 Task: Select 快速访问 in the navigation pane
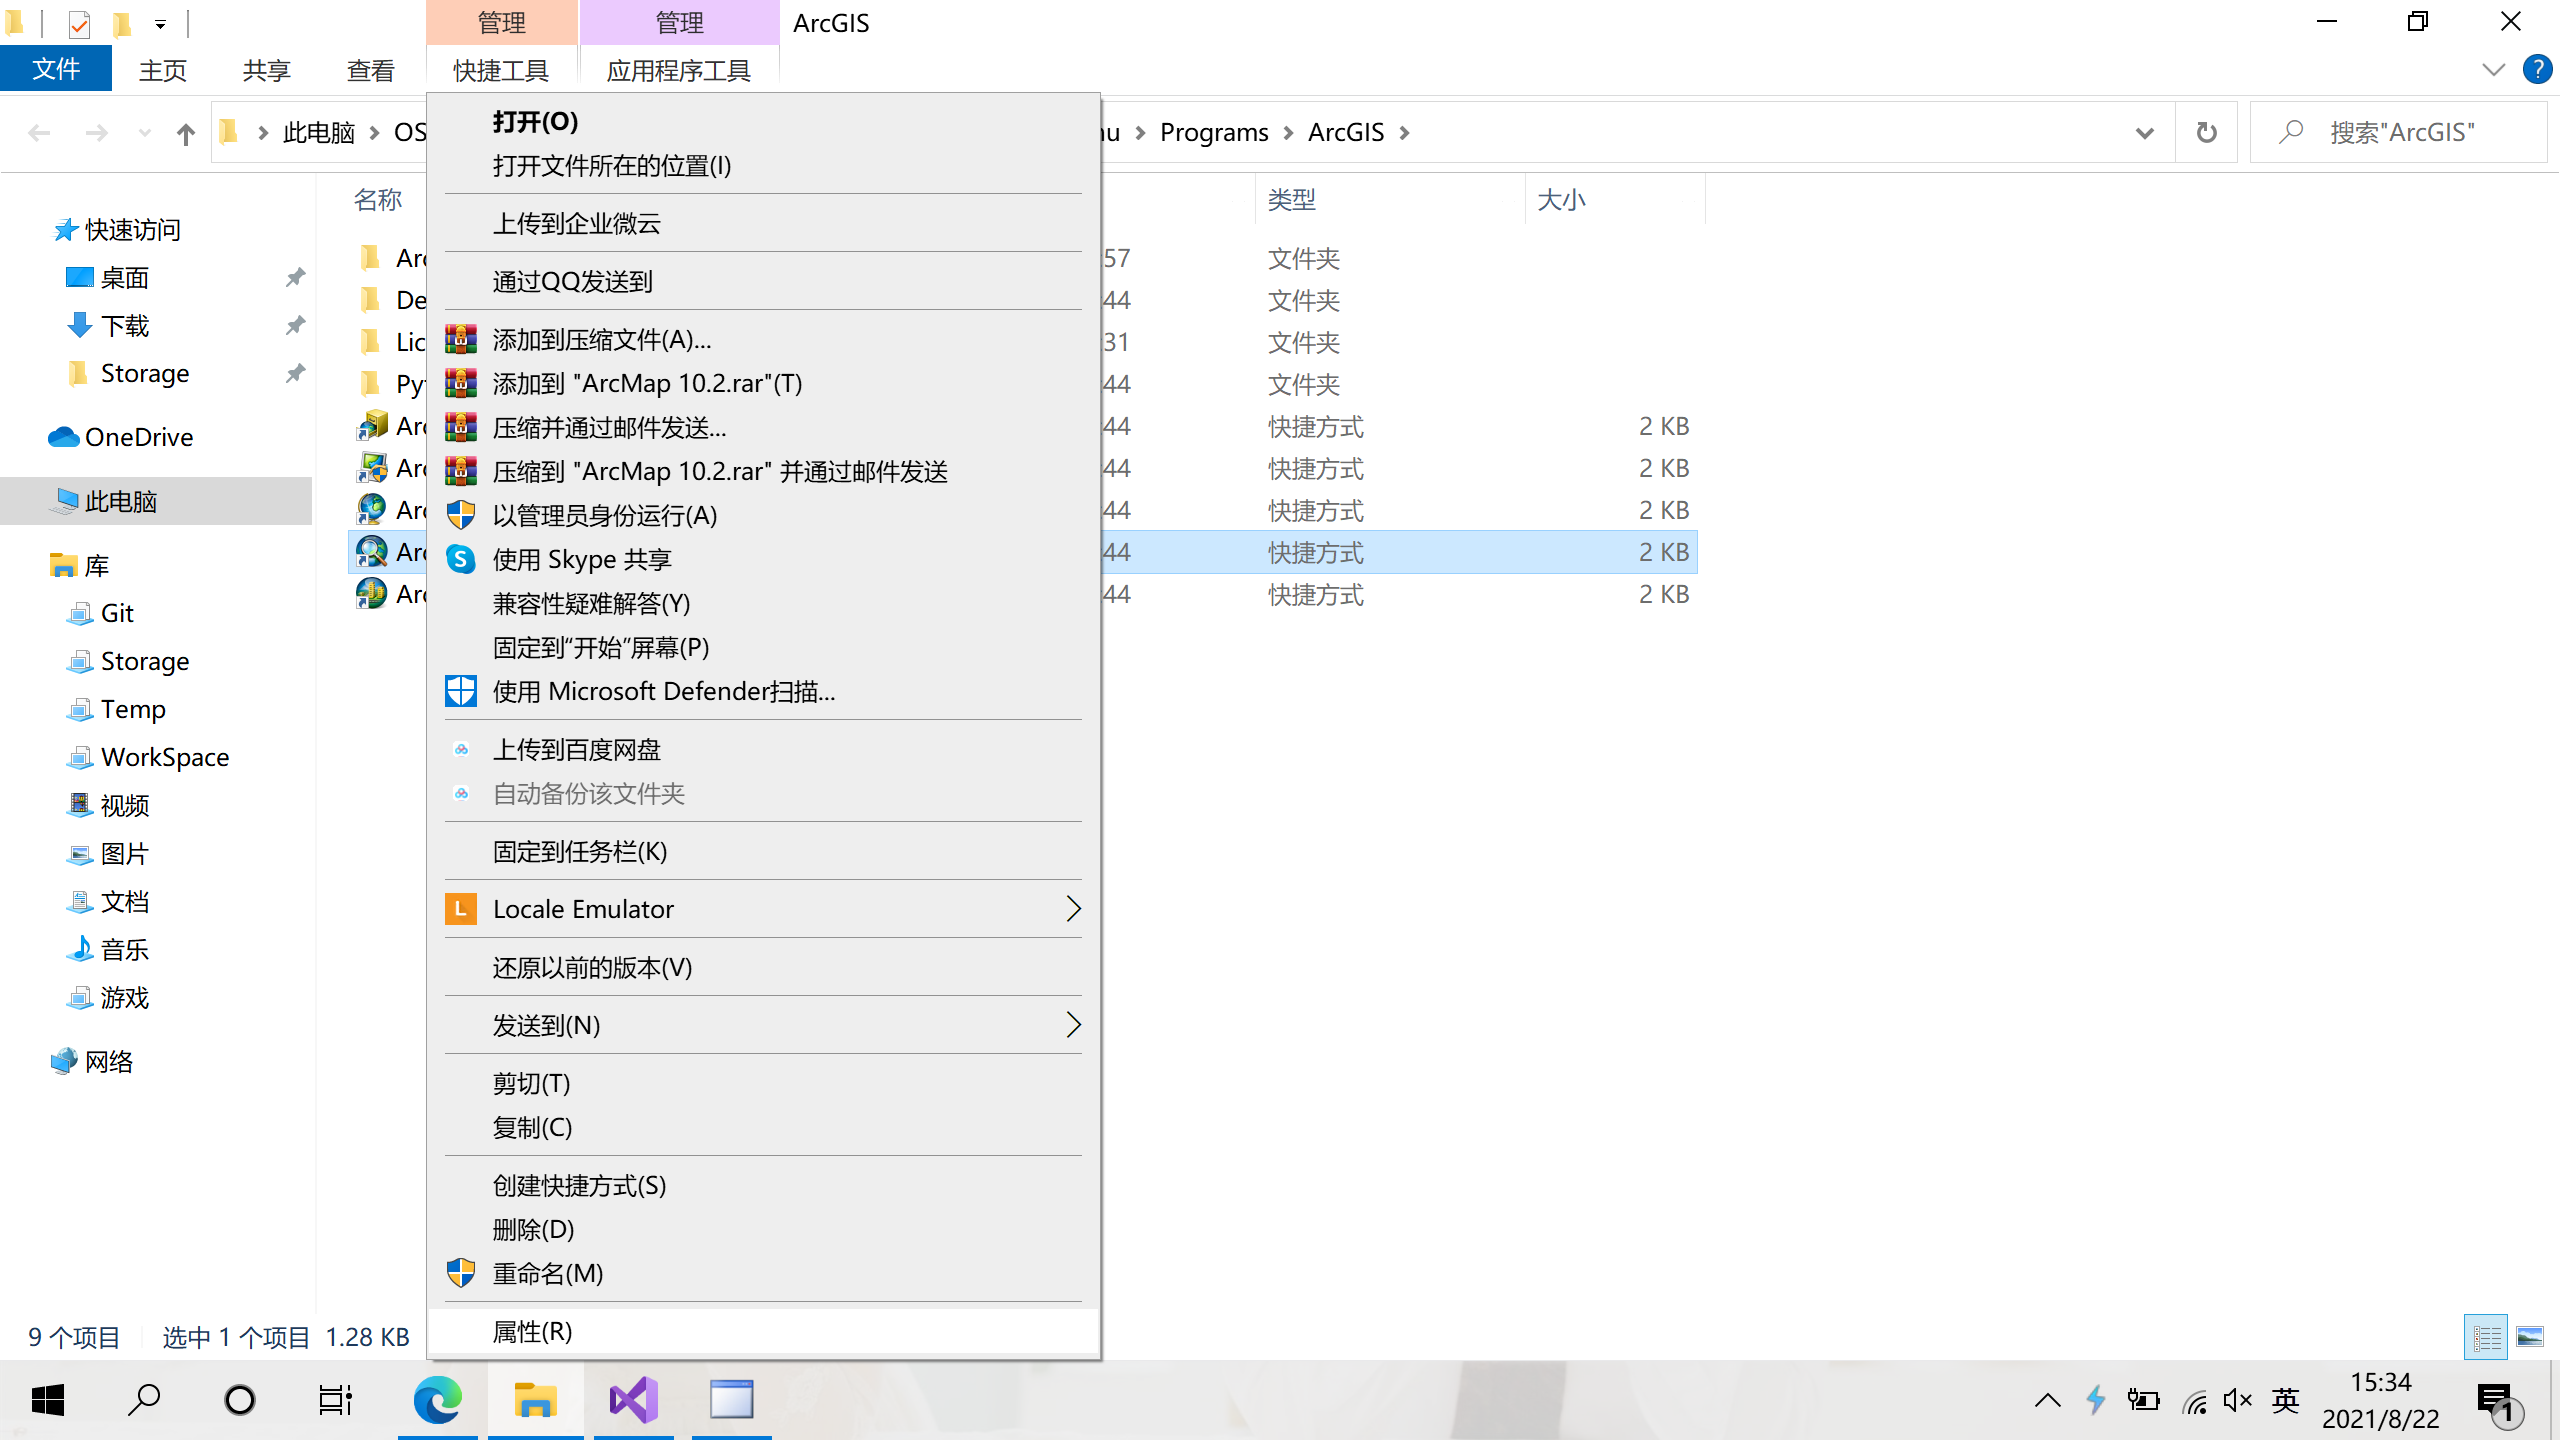pos(118,229)
